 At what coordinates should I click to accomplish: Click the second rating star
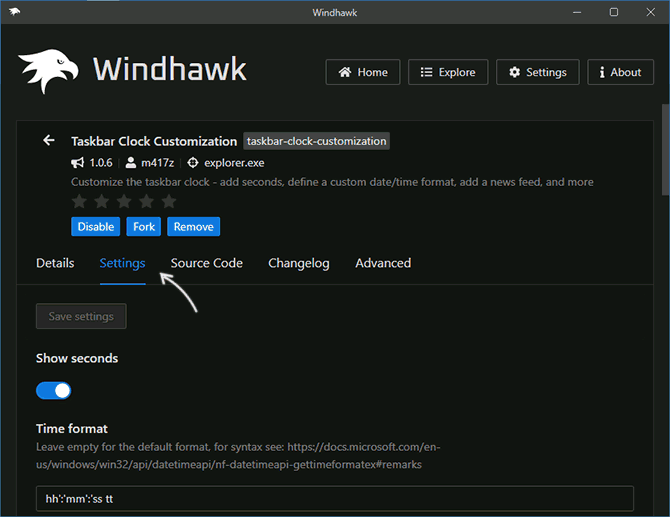click(102, 201)
